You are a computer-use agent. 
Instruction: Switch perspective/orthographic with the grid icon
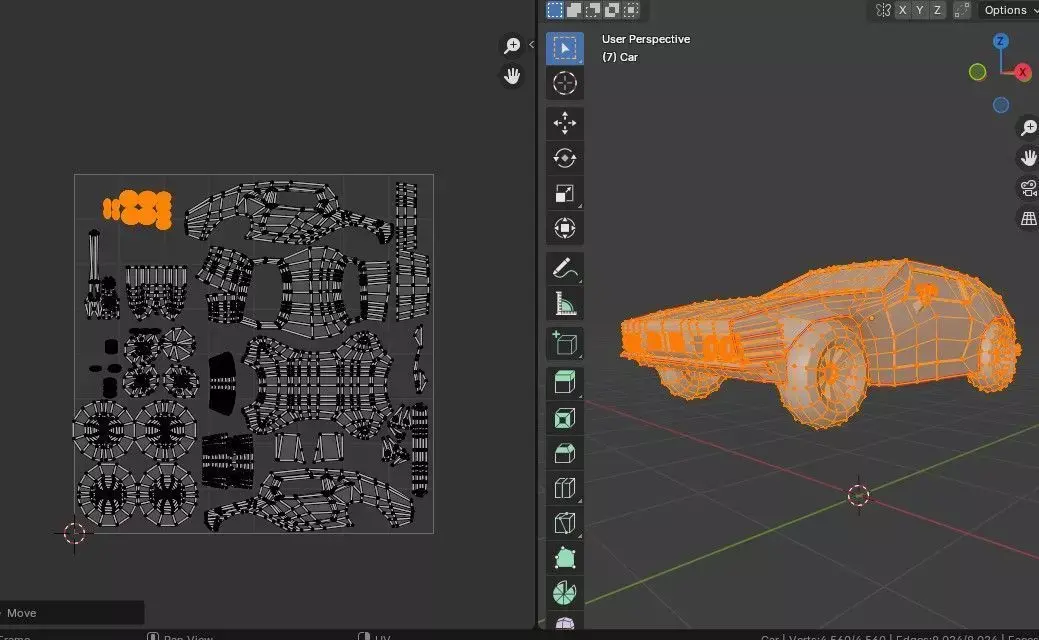[x=1028, y=219]
